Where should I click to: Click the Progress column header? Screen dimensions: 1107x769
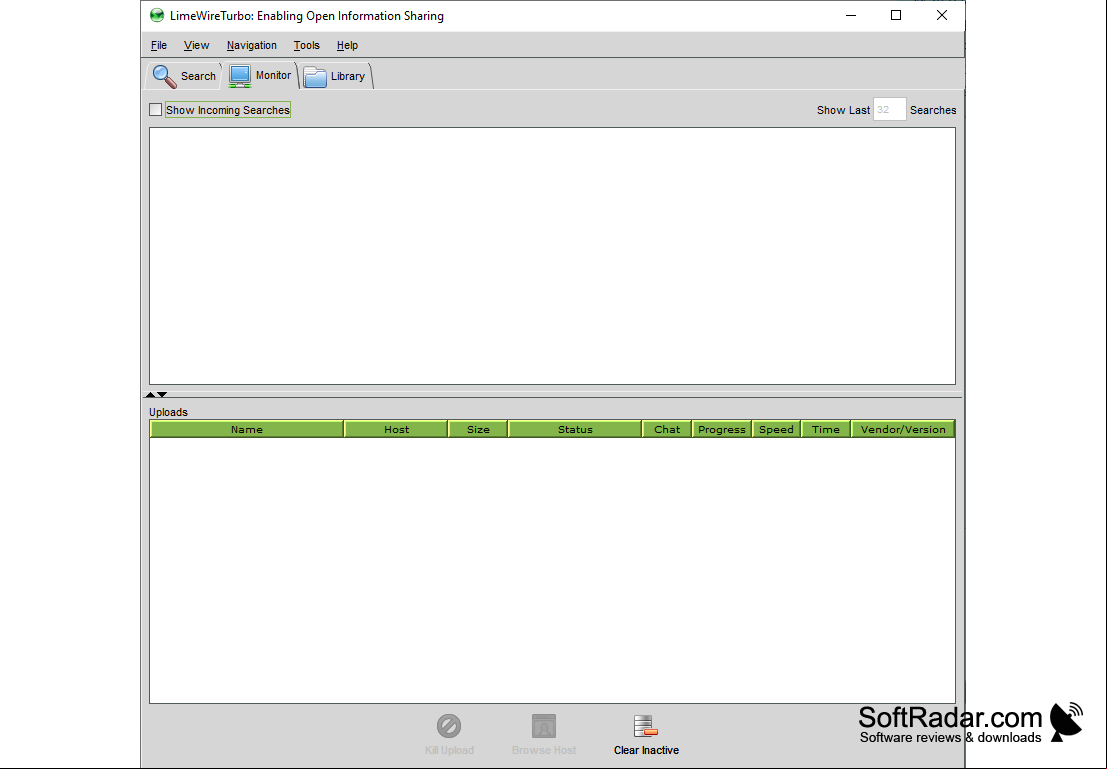click(x=722, y=429)
